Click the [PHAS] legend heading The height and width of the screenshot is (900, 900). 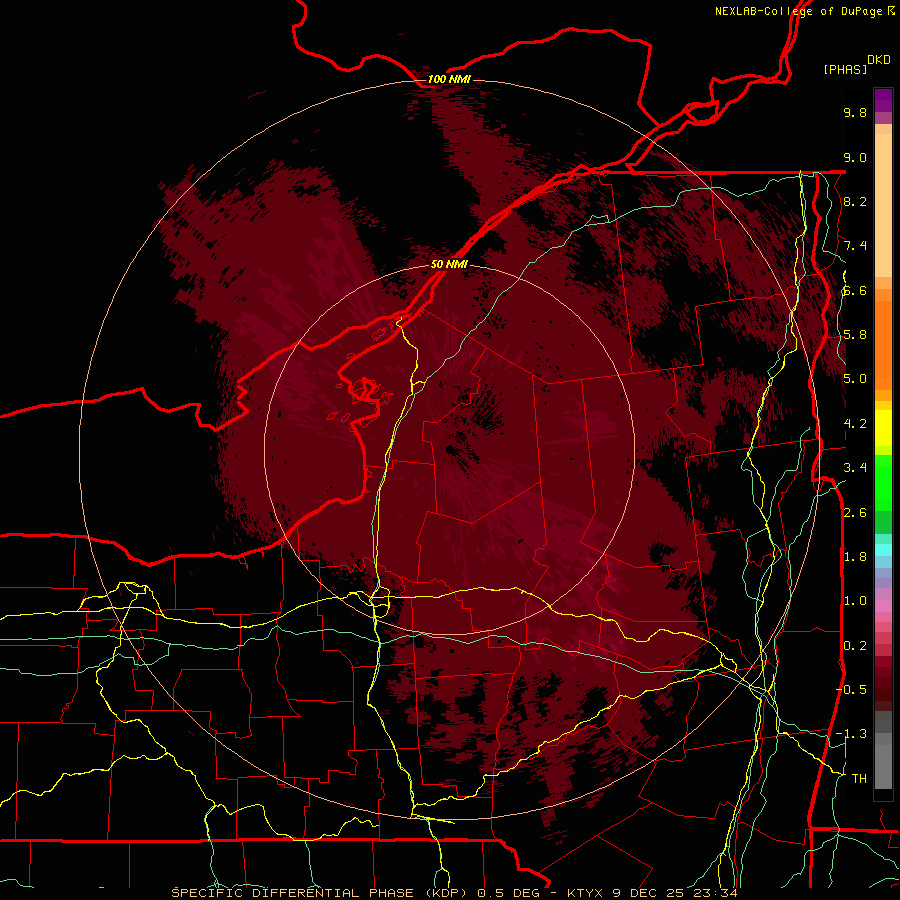point(845,70)
